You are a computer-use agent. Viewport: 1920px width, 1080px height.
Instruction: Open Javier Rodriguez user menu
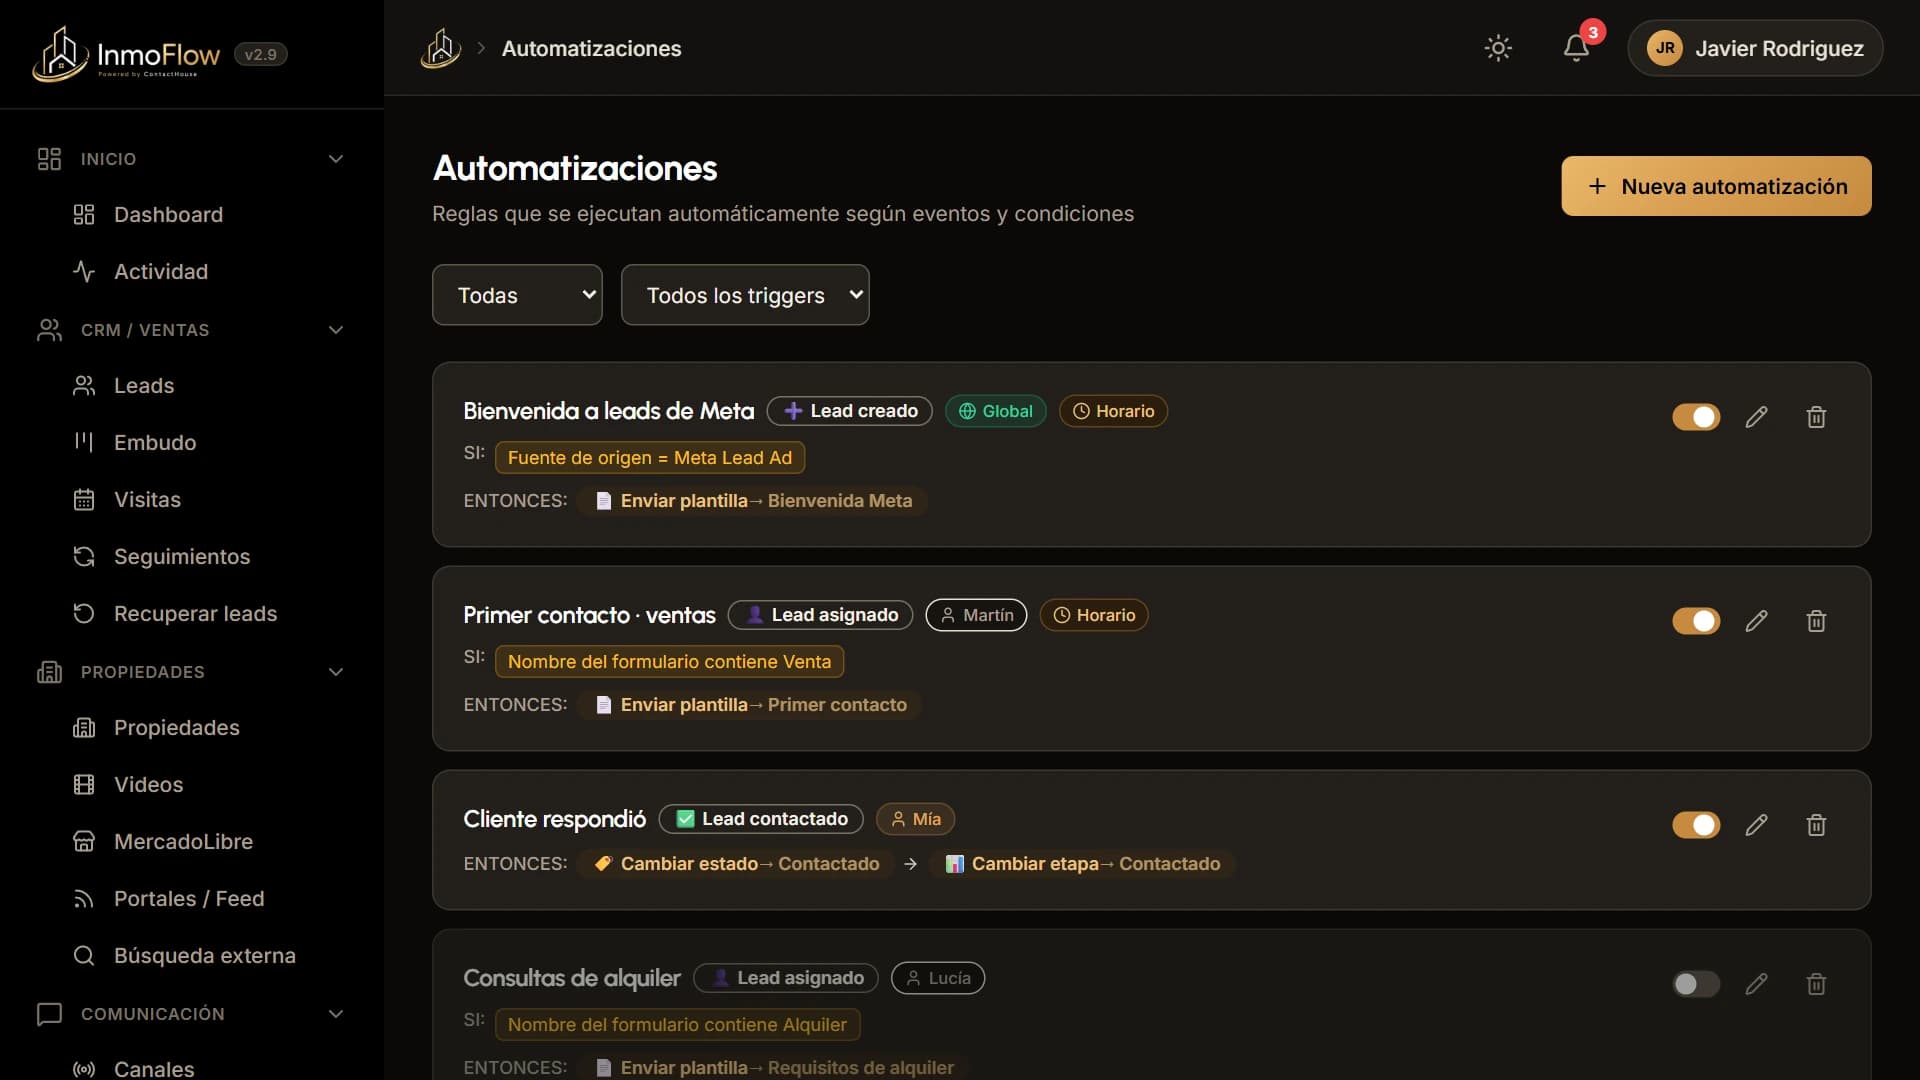click(x=1755, y=48)
